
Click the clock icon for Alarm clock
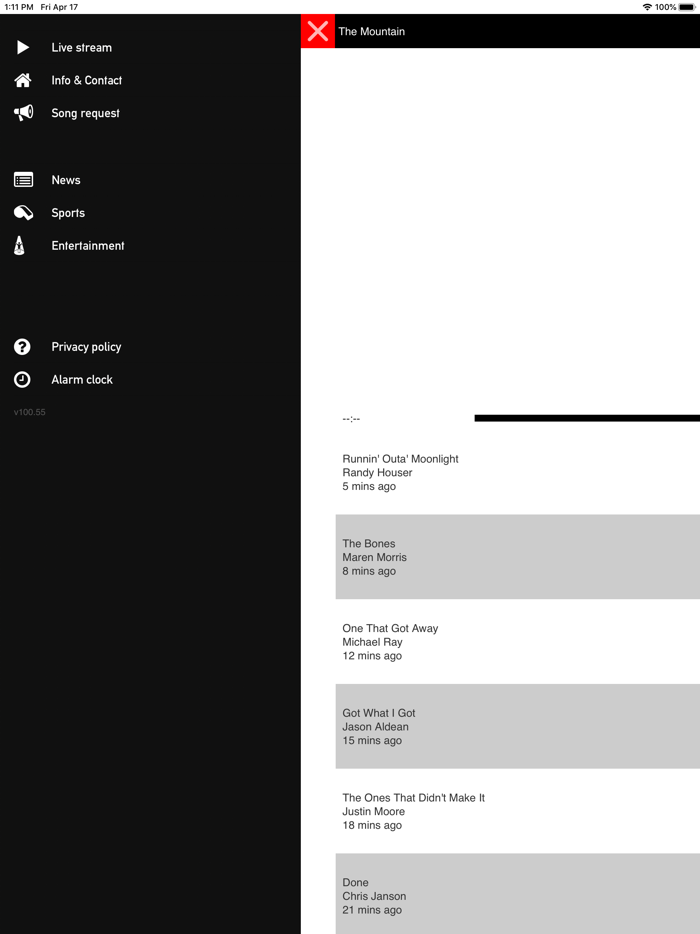22,379
